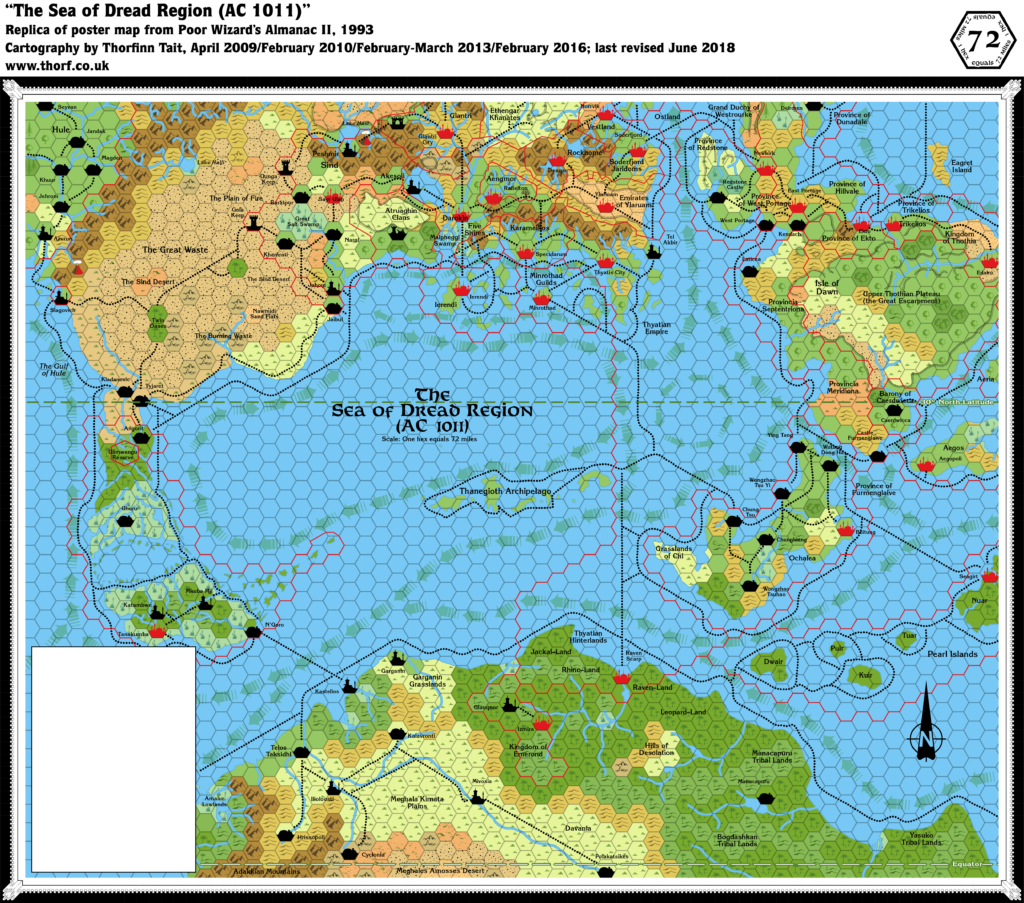This screenshot has height=903, width=1024.
Task: Select the red castle marker at Rockhome
Action: 558,160
